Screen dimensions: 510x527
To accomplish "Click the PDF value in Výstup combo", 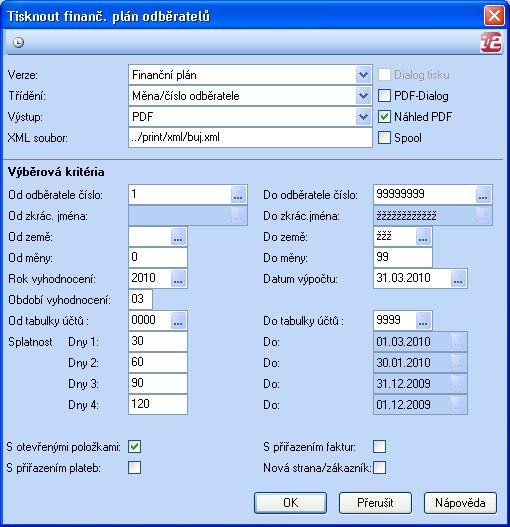I will (x=143, y=117).
